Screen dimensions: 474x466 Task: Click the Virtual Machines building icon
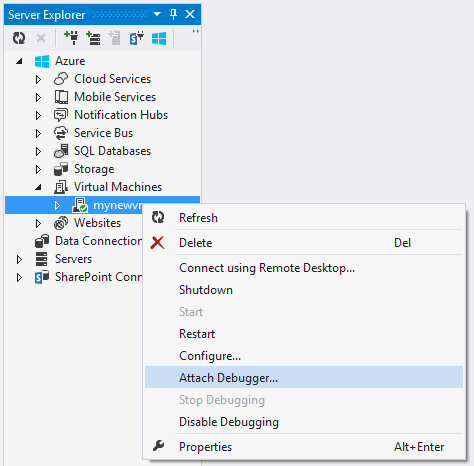pyautogui.click(x=61, y=187)
